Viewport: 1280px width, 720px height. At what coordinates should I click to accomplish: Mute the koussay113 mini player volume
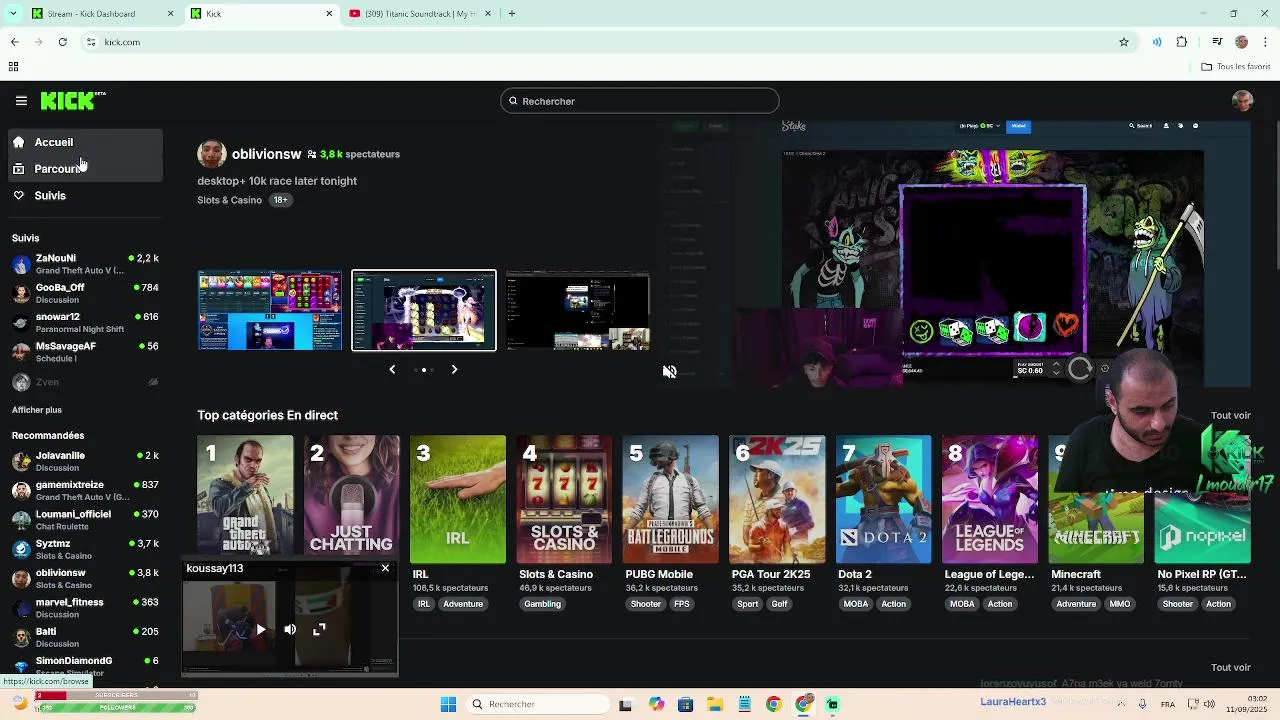(x=290, y=630)
